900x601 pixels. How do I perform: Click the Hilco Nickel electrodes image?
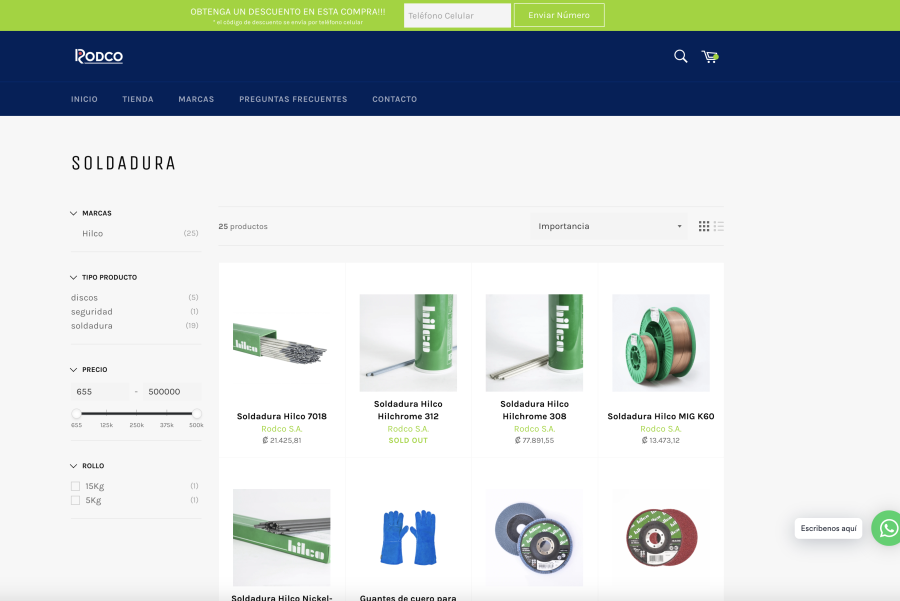point(282,537)
